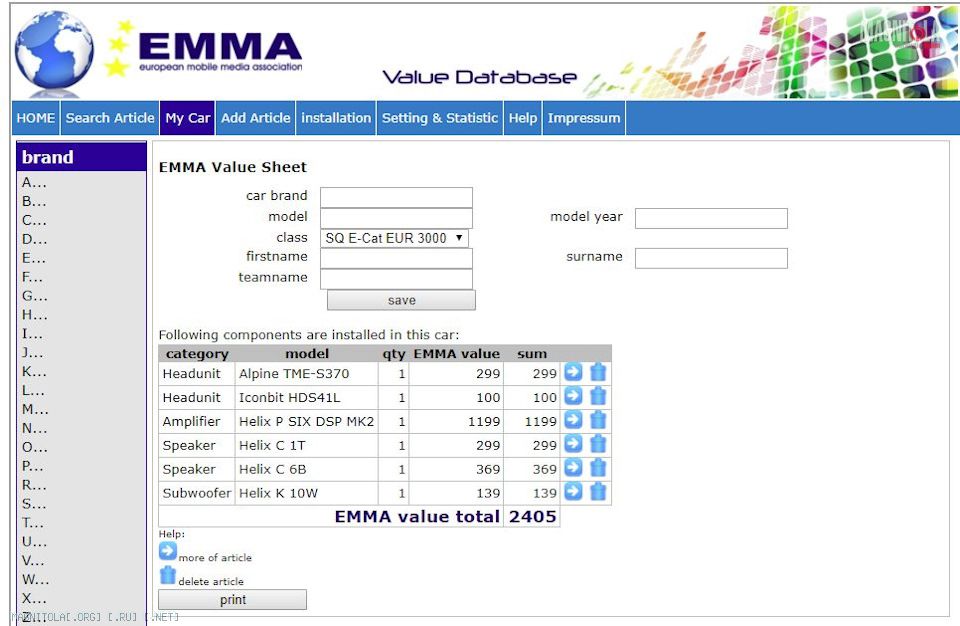
Task: Select brand letter V... in sidebar
Action: pos(34,560)
